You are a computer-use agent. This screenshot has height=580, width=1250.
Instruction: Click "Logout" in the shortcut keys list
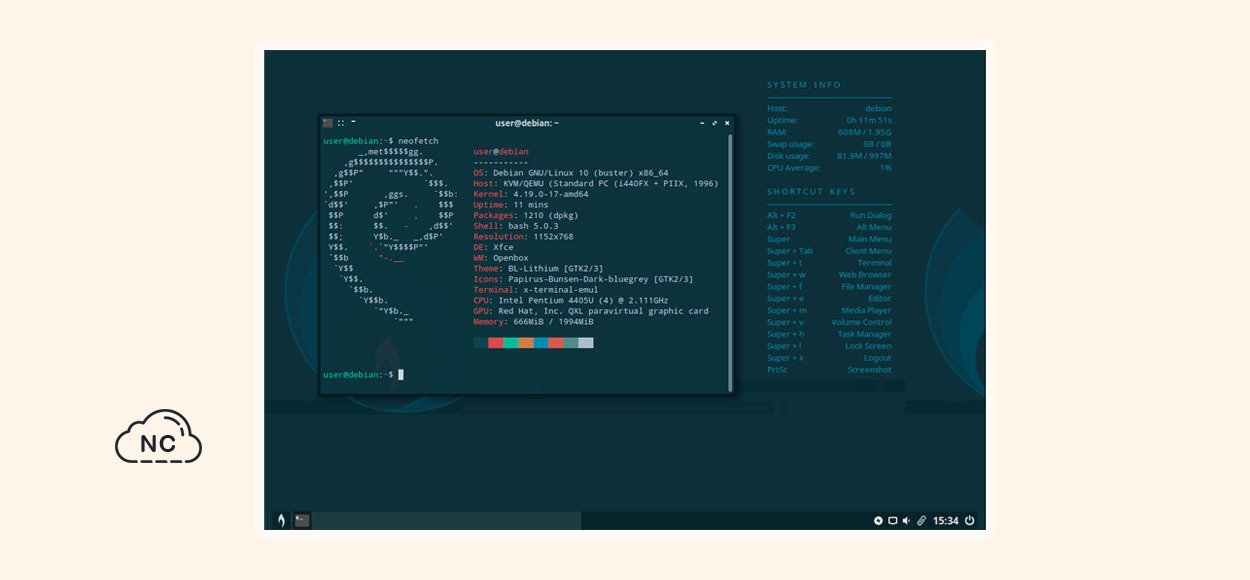tap(878, 358)
